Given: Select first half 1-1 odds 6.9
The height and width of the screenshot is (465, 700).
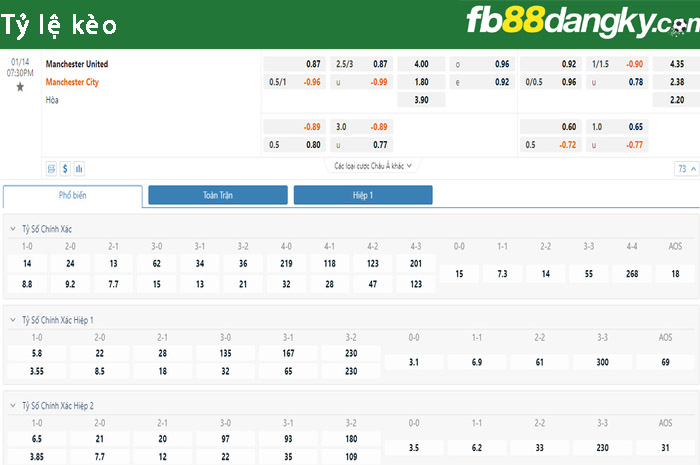Looking at the screenshot, I should (477, 362).
